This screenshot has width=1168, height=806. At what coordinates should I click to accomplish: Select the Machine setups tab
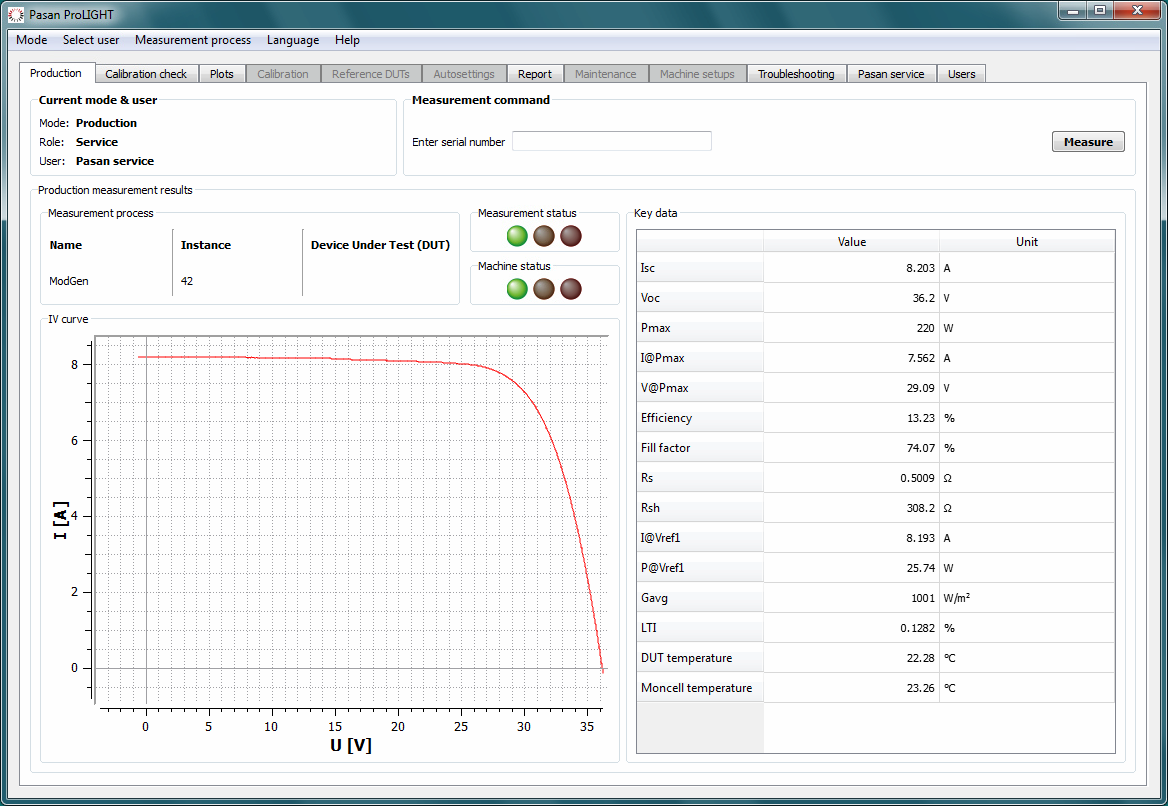[697, 74]
